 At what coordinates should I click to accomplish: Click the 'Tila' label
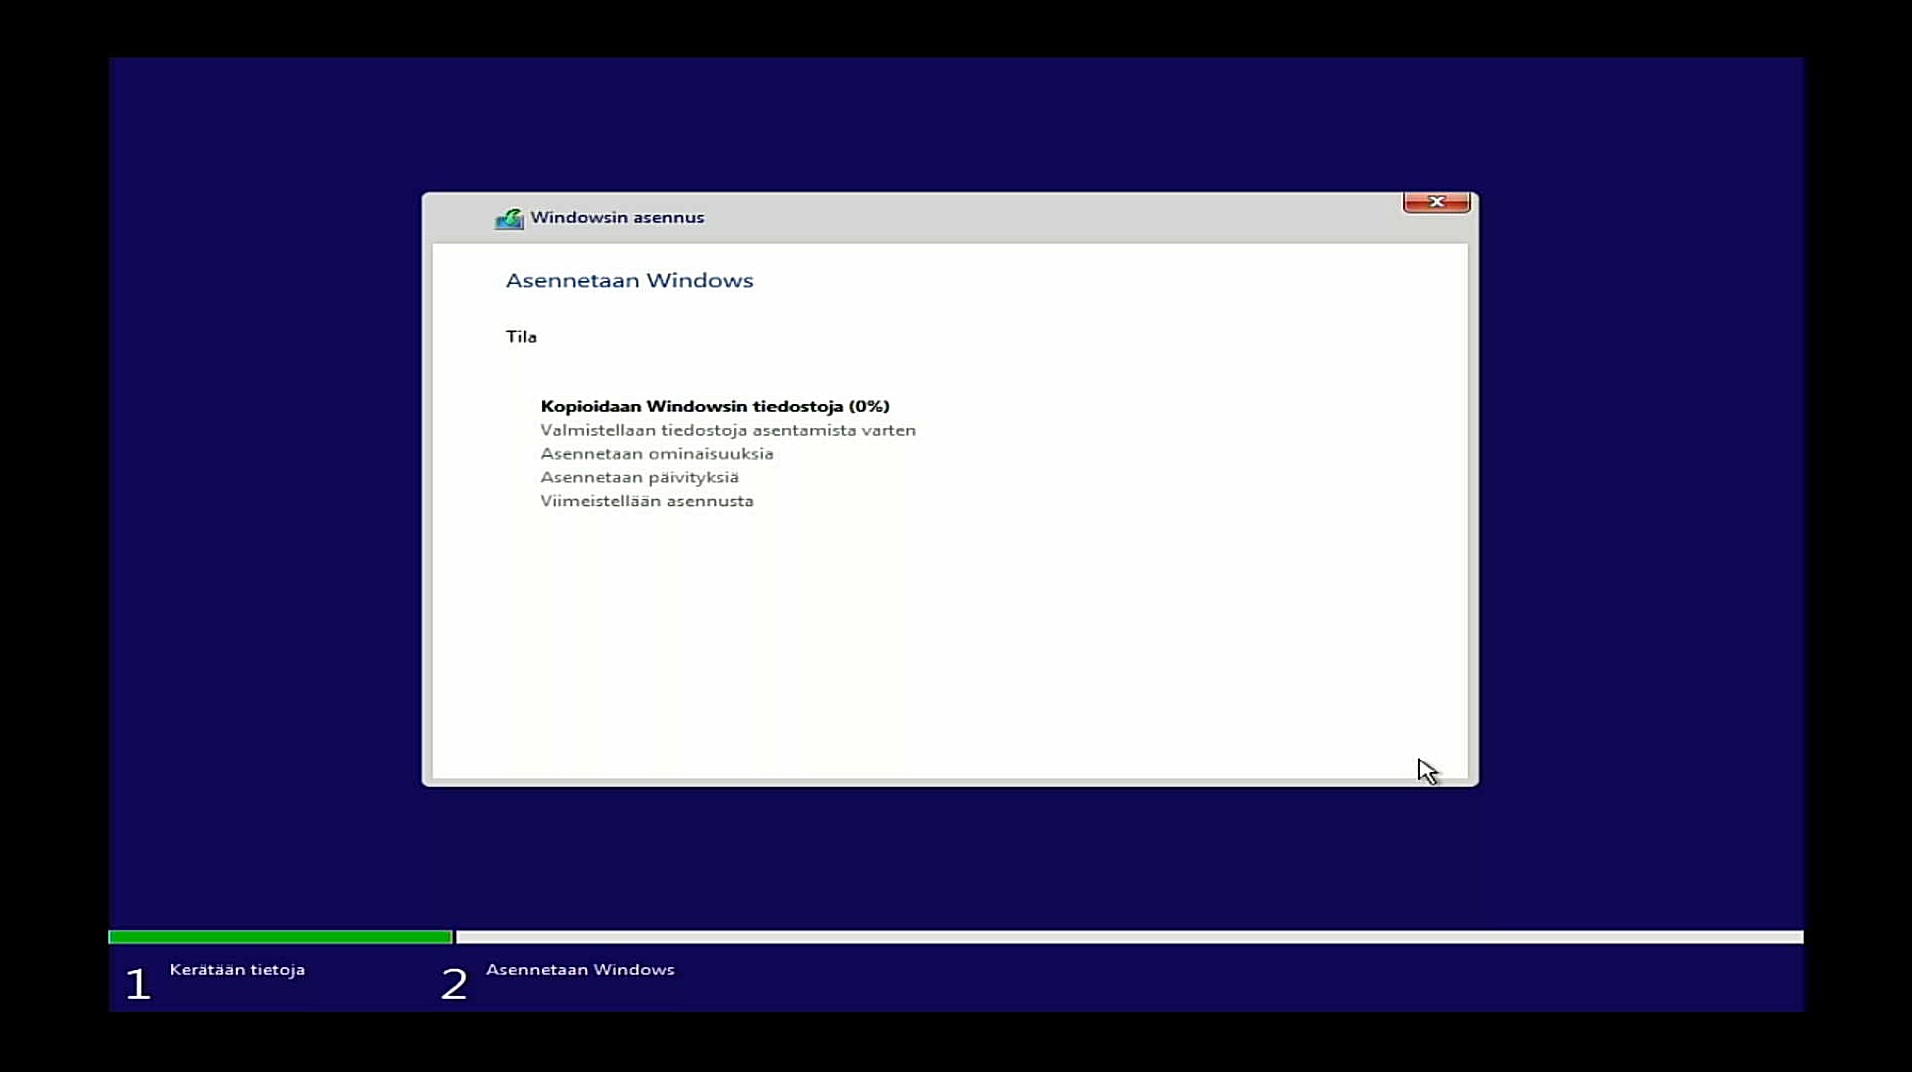coord(521,337)
